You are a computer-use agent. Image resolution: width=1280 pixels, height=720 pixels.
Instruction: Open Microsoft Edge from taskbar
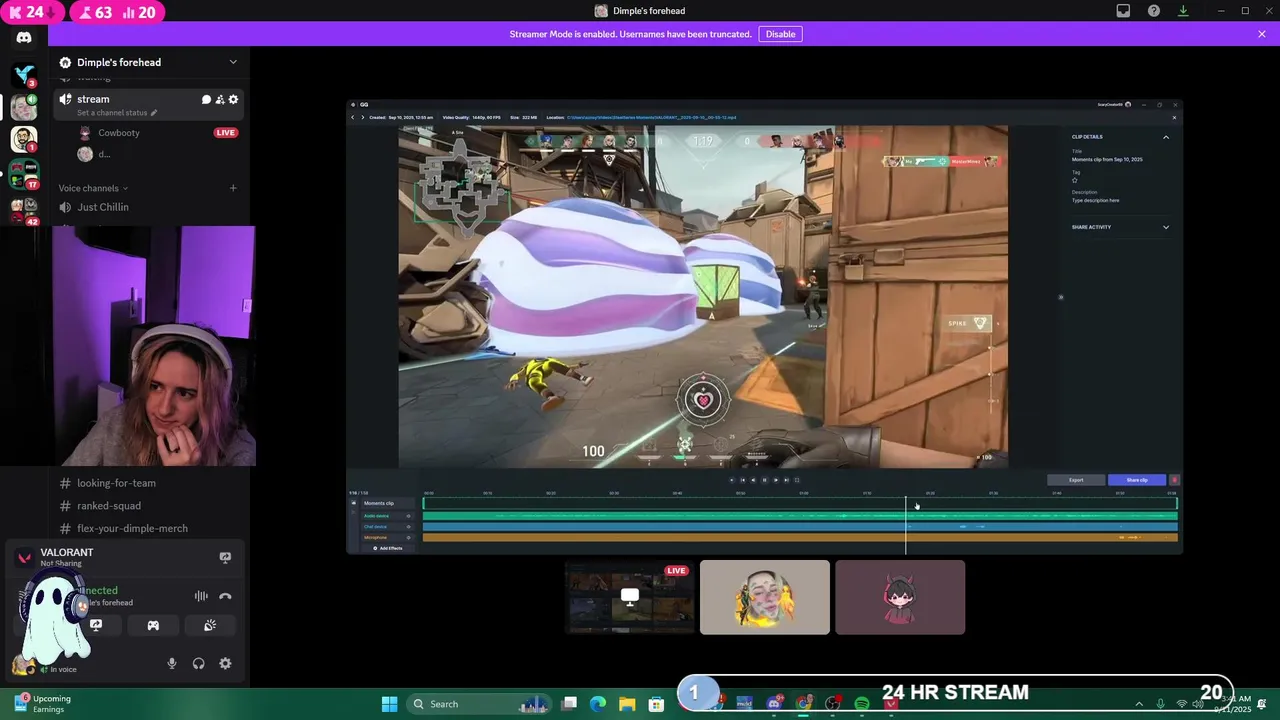[598, 704]
